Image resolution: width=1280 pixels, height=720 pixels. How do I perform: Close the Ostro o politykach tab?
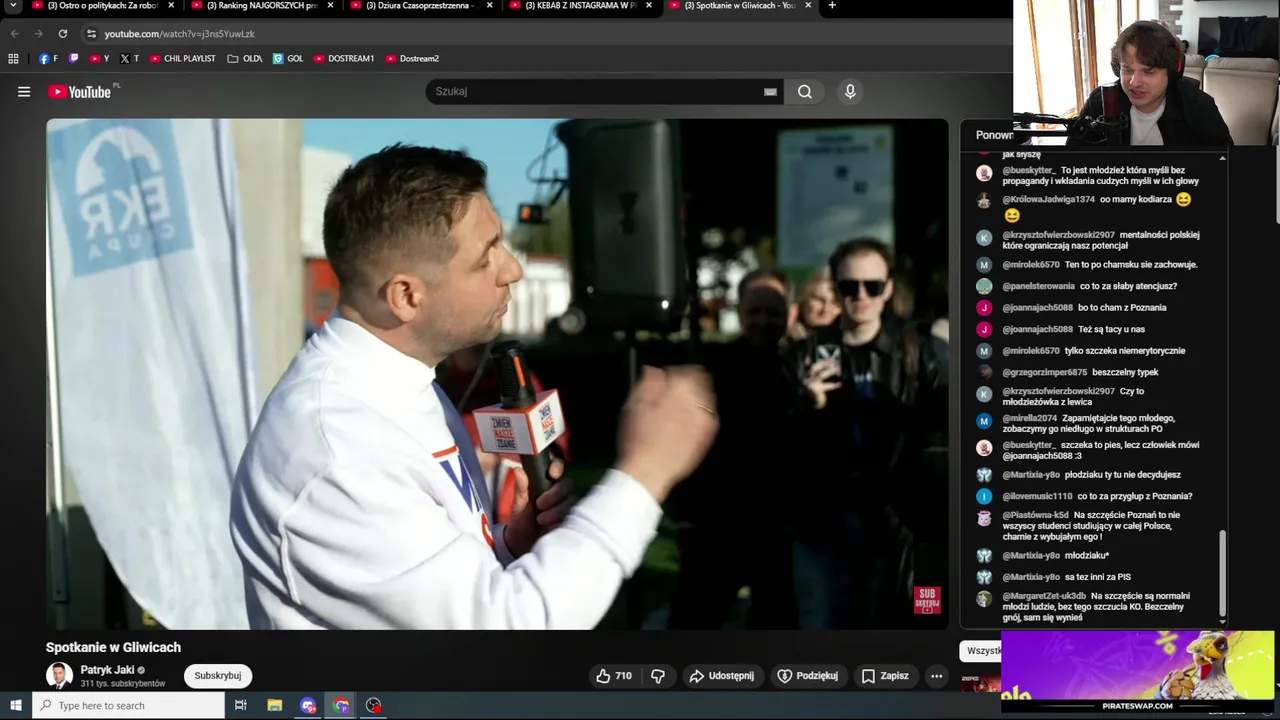click(171, 6)
